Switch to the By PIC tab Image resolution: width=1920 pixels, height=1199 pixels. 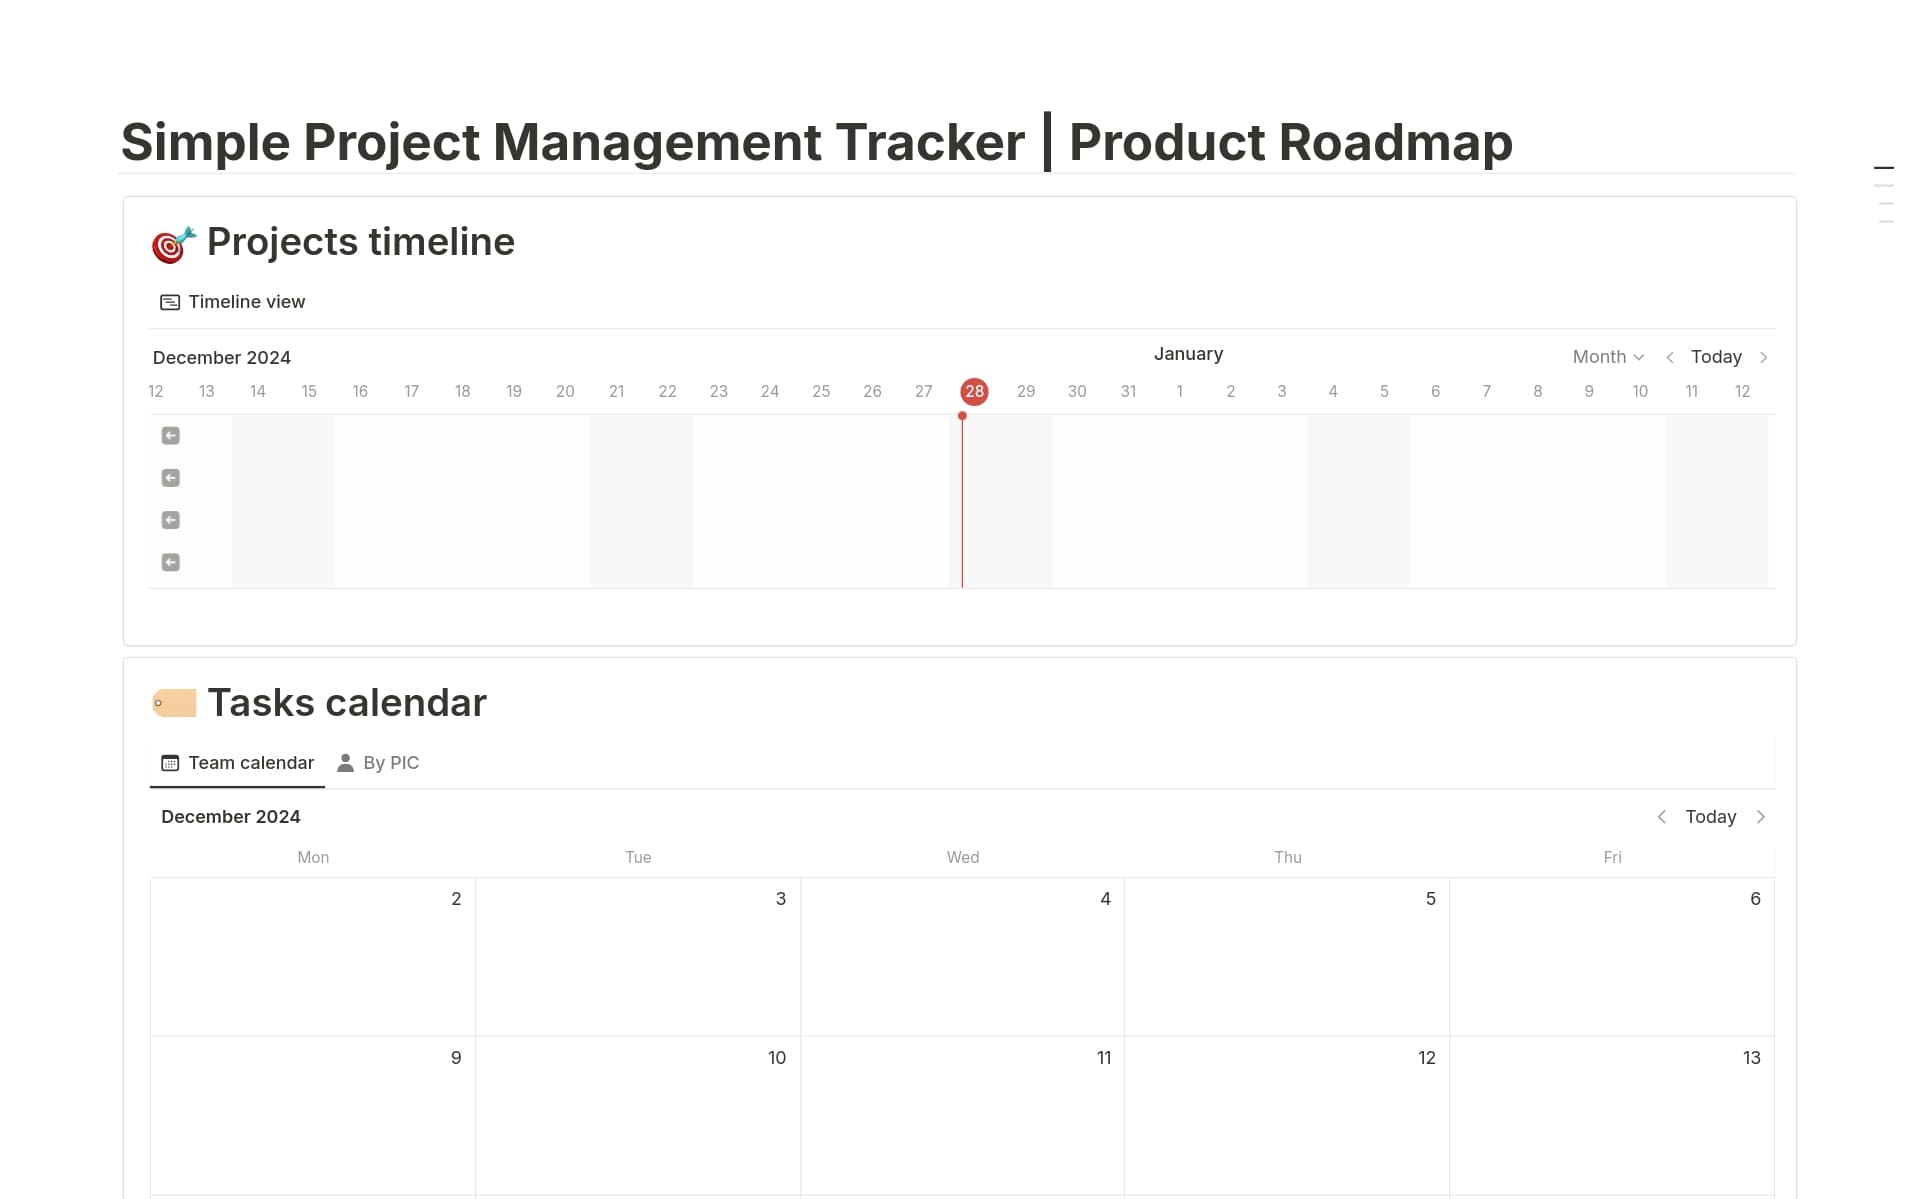[391, 762]
